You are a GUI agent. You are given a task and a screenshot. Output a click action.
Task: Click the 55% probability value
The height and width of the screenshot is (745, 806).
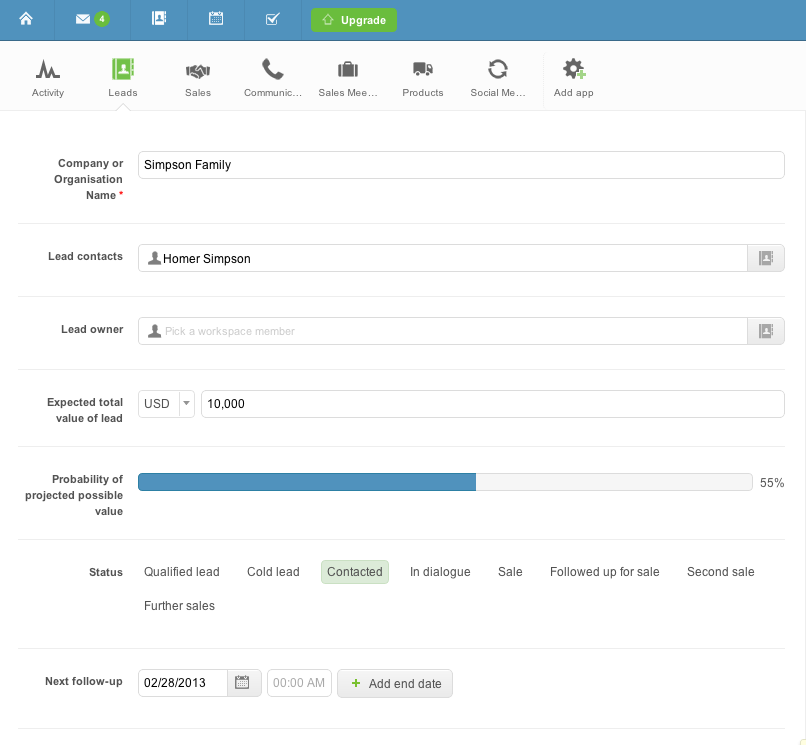pyautogui.click(x=772, y=483)
